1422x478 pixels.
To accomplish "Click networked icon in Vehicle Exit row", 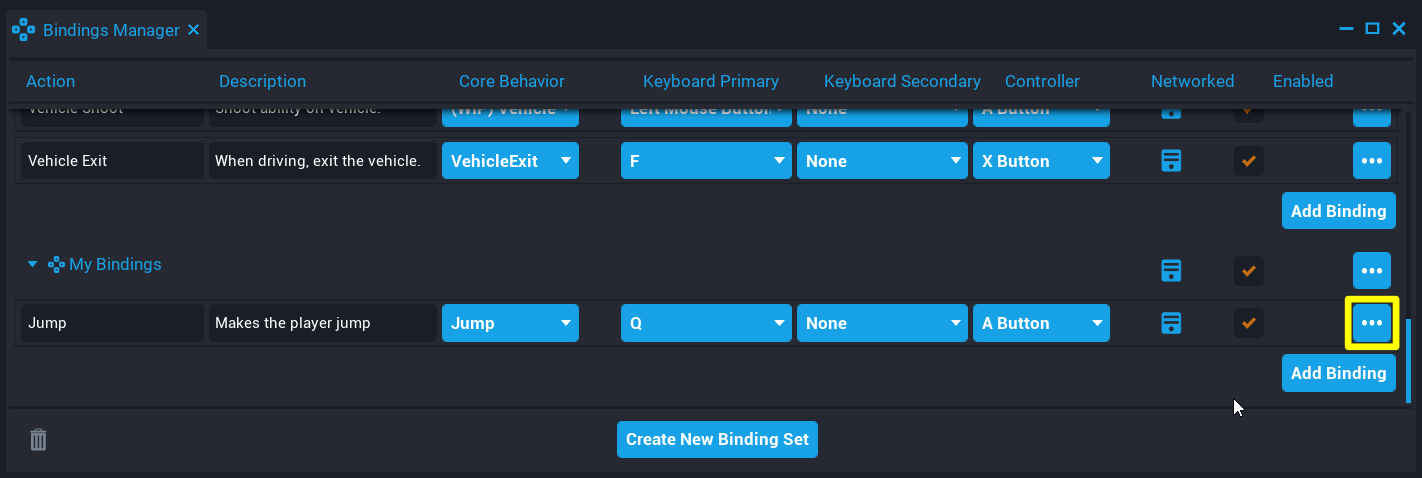I will click(1171, 161).
